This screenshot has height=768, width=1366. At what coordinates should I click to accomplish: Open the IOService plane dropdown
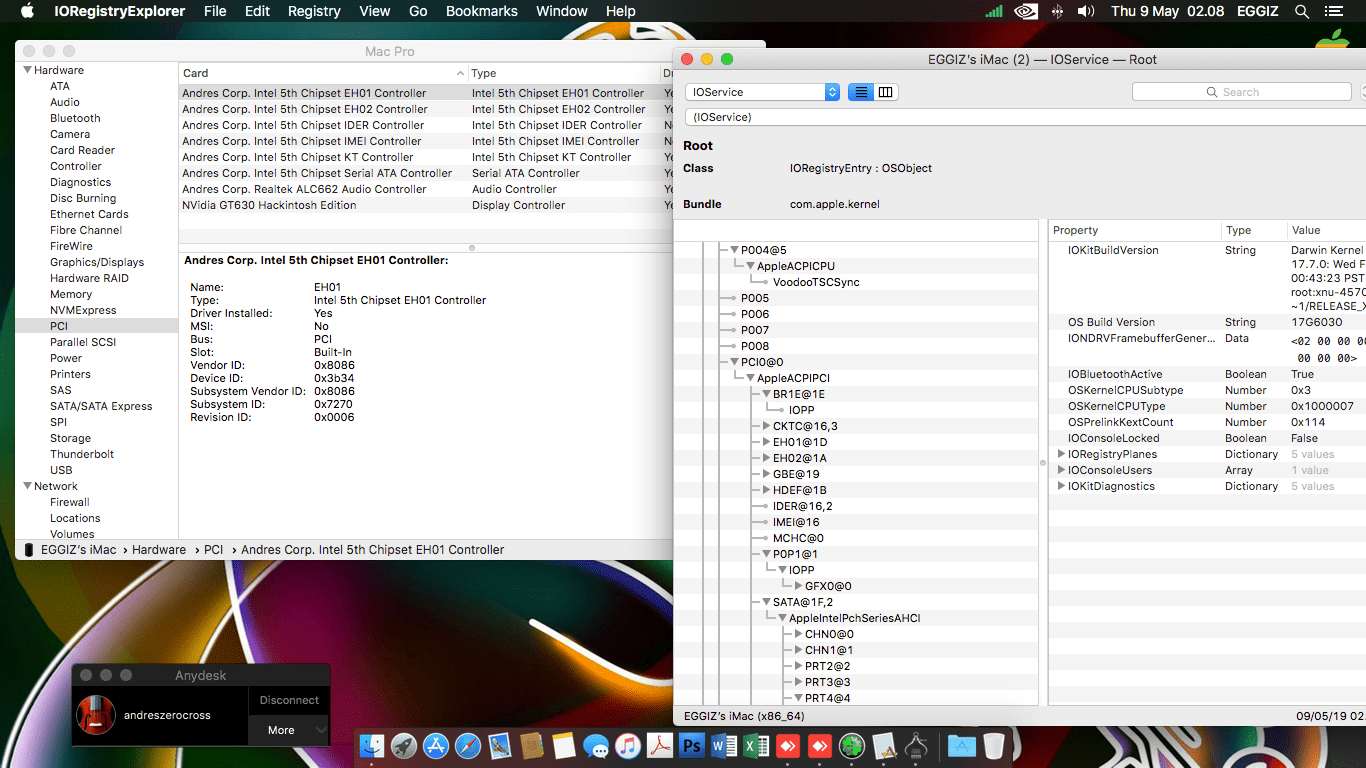(763, 92)
